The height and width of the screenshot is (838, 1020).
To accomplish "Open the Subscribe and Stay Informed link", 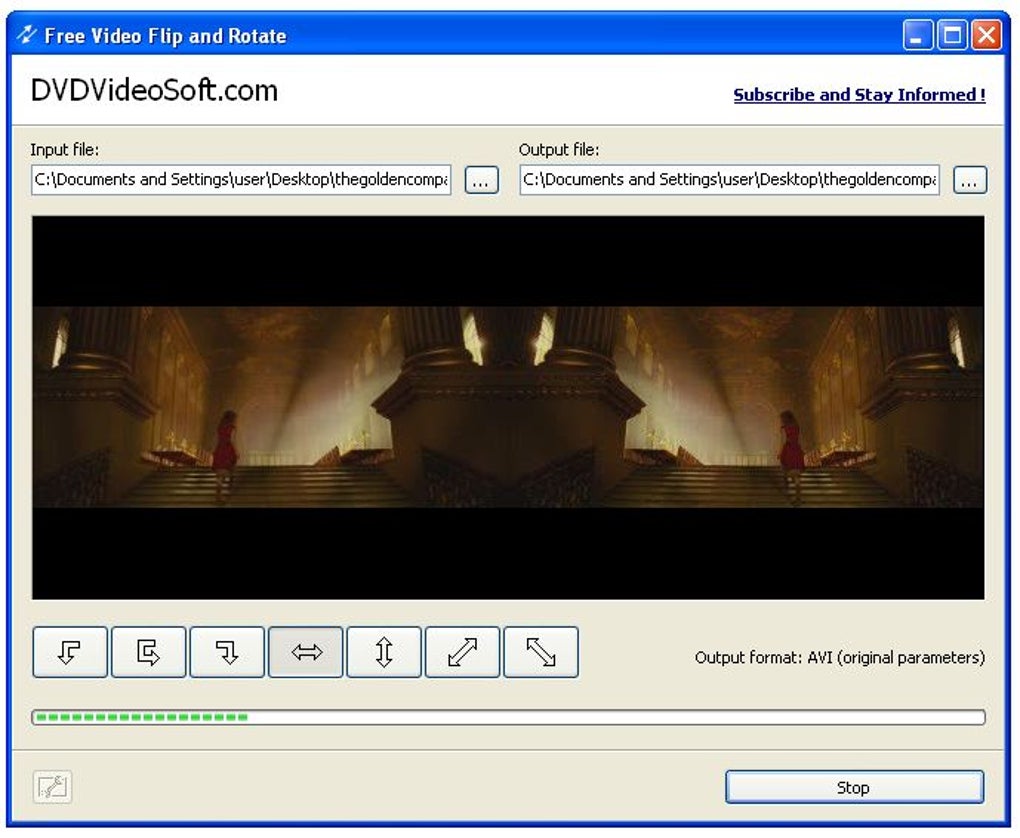I will pos(859,95).
